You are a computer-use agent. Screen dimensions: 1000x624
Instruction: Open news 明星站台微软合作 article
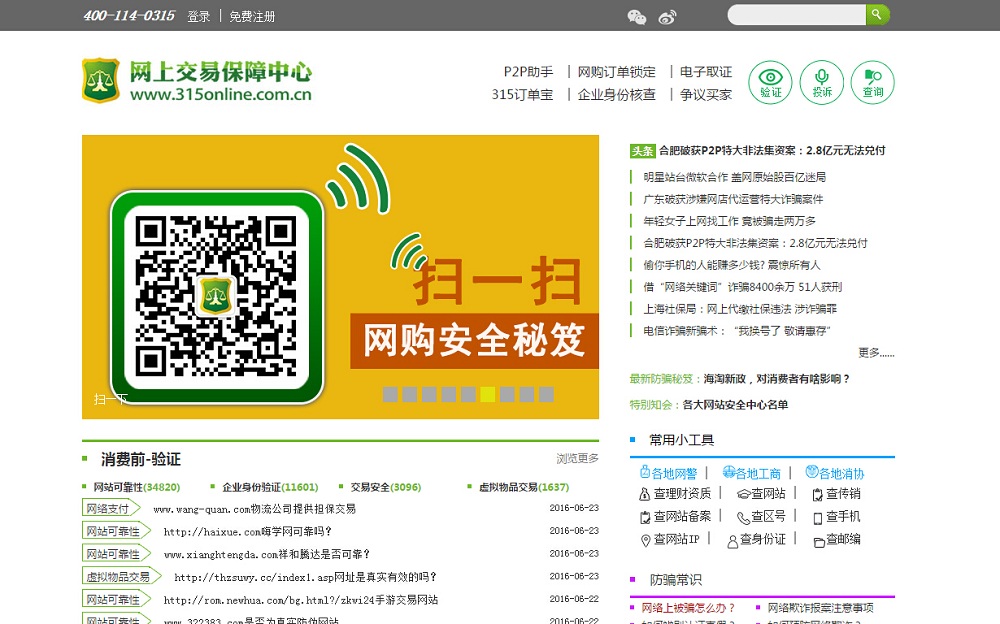pos(734,177)
